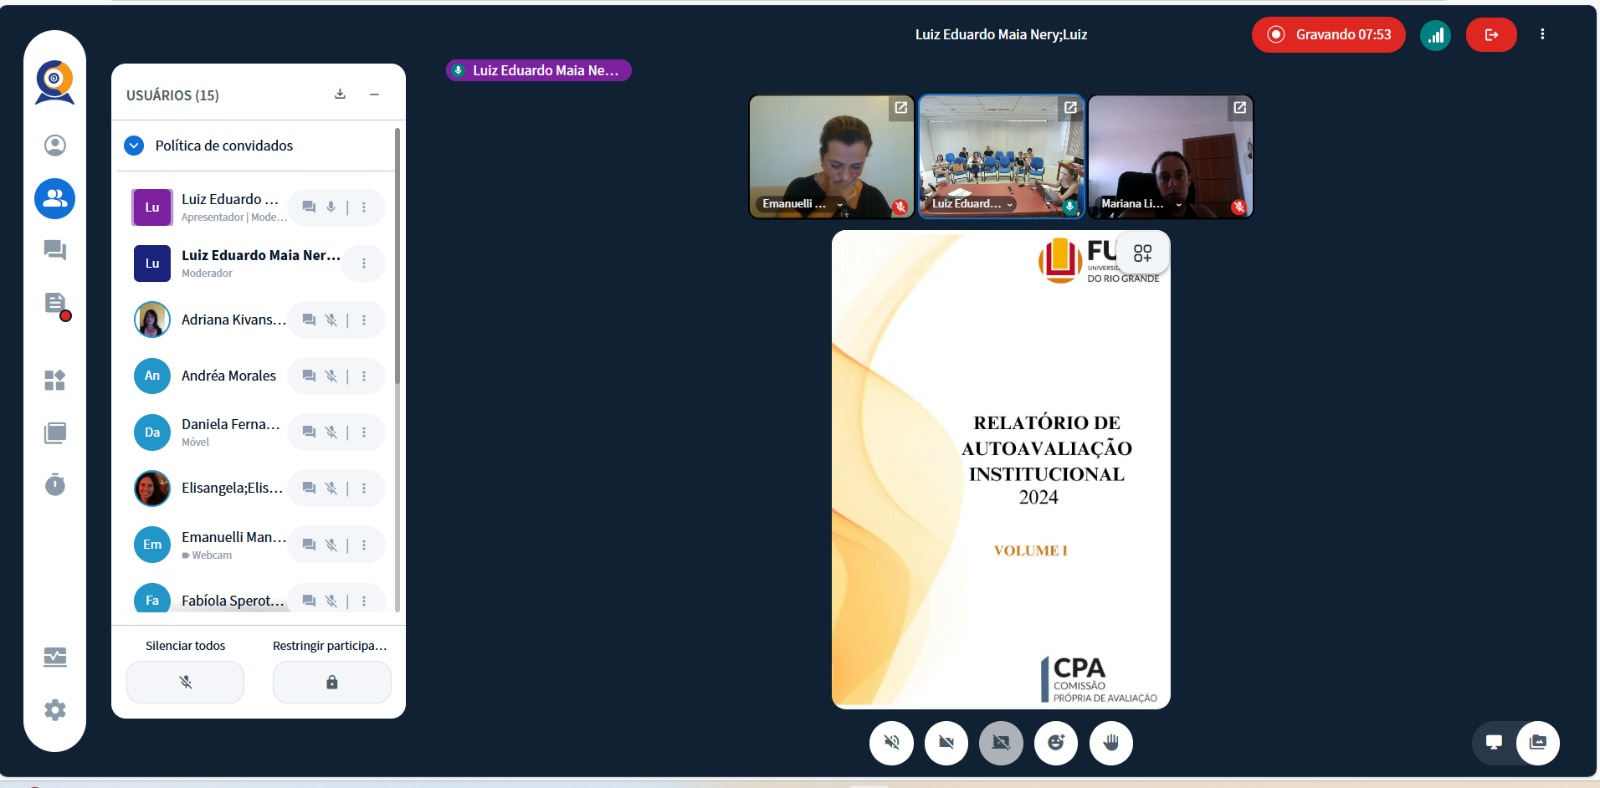Click the raise hand button

(1111, 743)
